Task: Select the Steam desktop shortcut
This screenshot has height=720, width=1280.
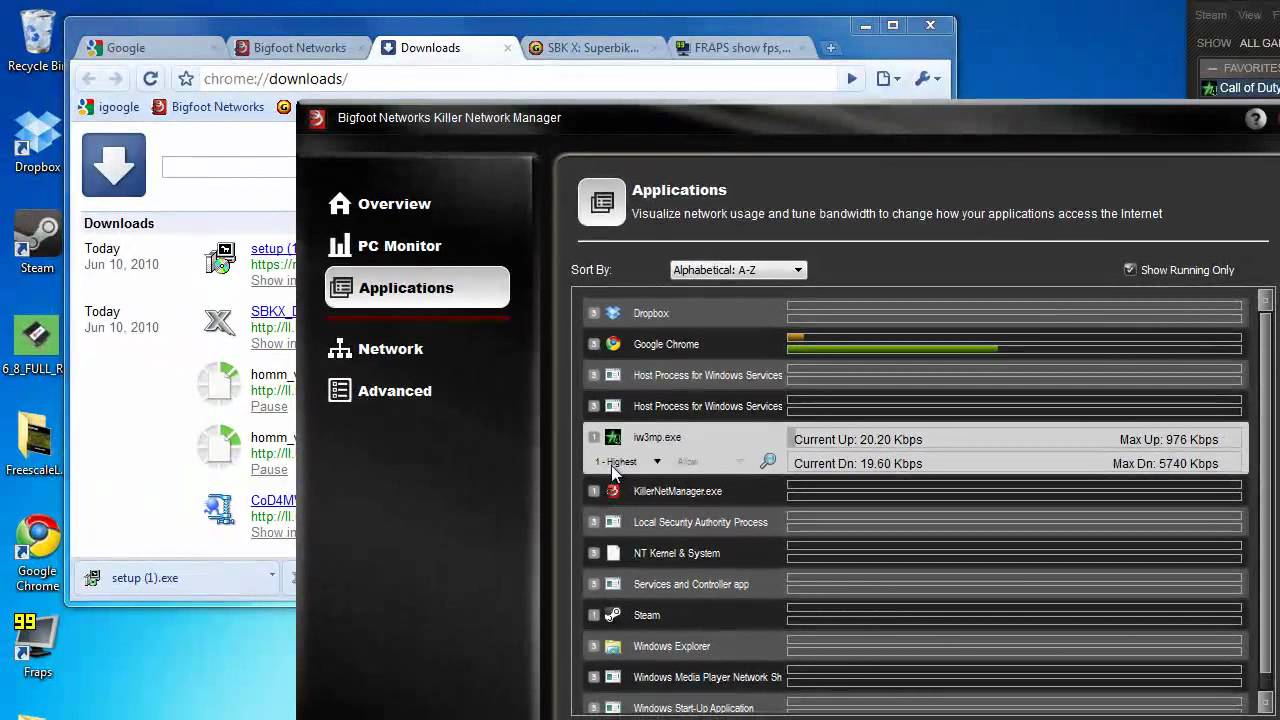Action: (x=37, y=242)
